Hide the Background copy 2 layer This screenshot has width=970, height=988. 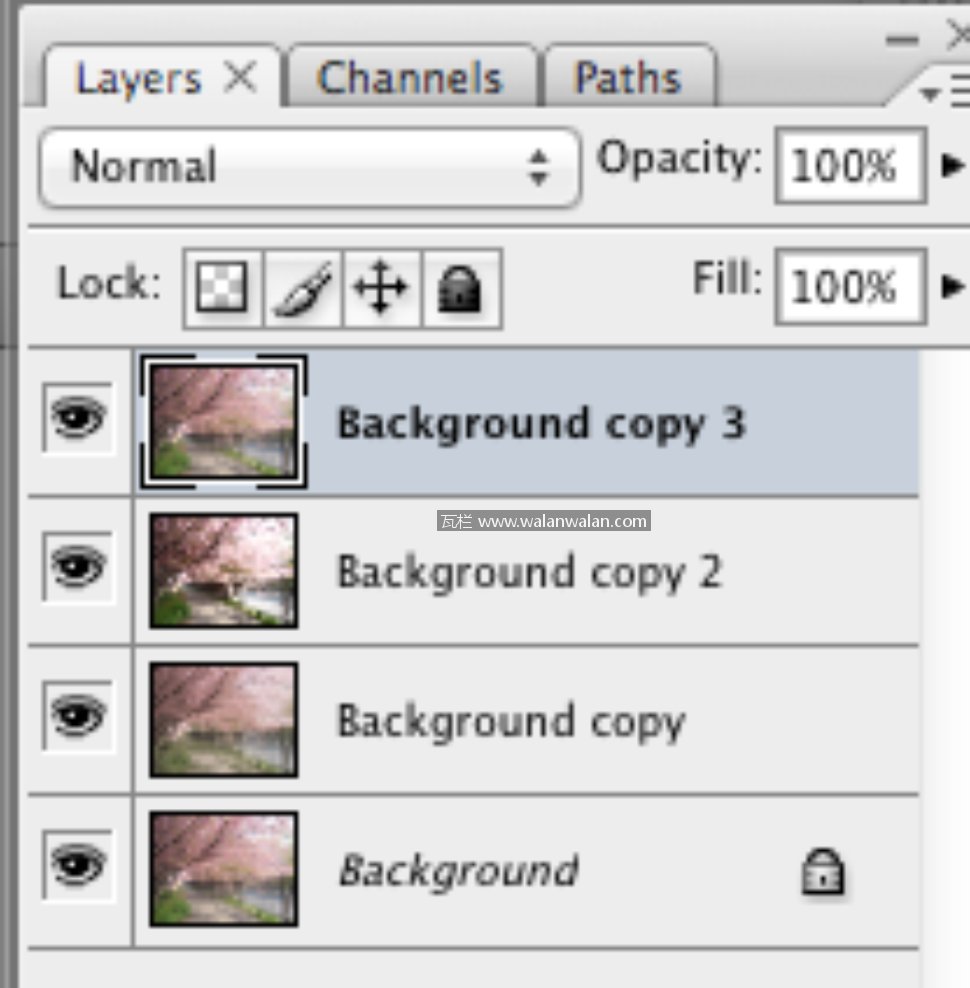(x=78, y=568)
